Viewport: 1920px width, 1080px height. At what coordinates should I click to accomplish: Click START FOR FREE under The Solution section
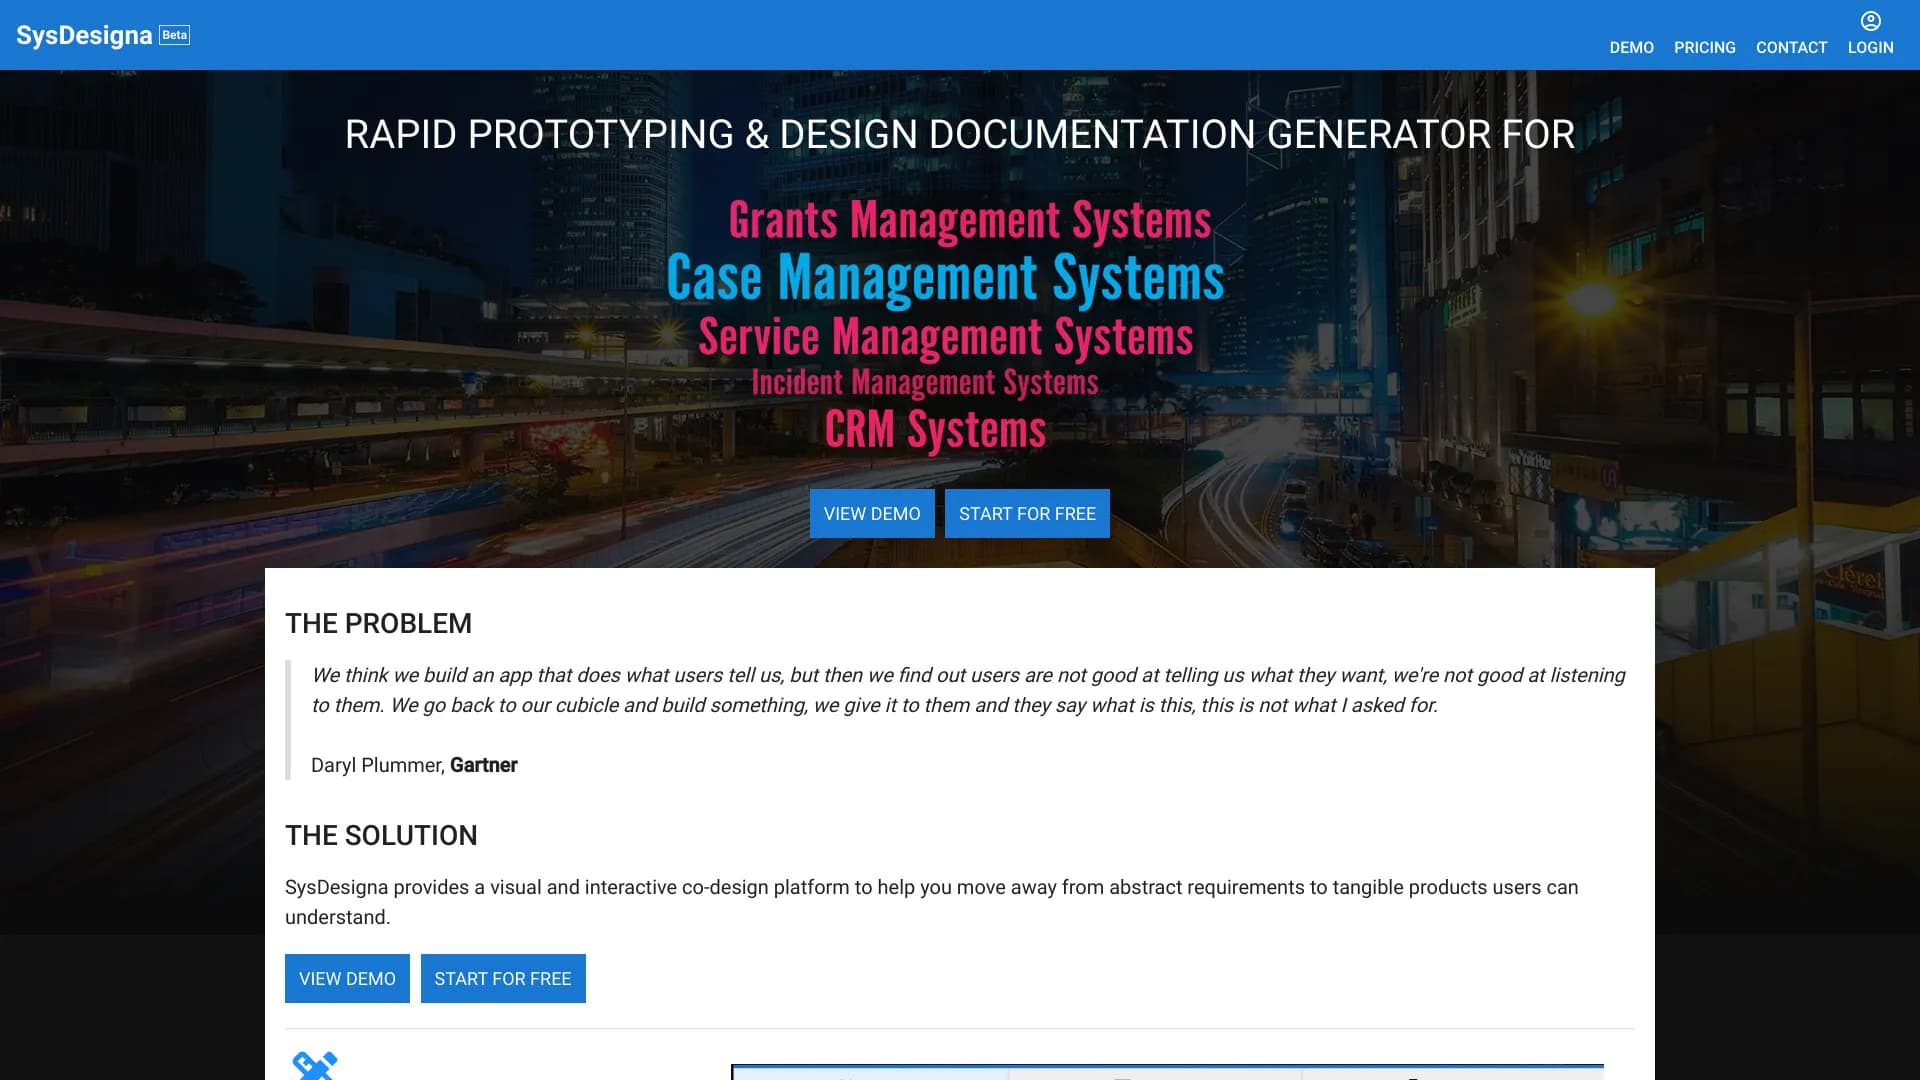(x=503, y=978)
